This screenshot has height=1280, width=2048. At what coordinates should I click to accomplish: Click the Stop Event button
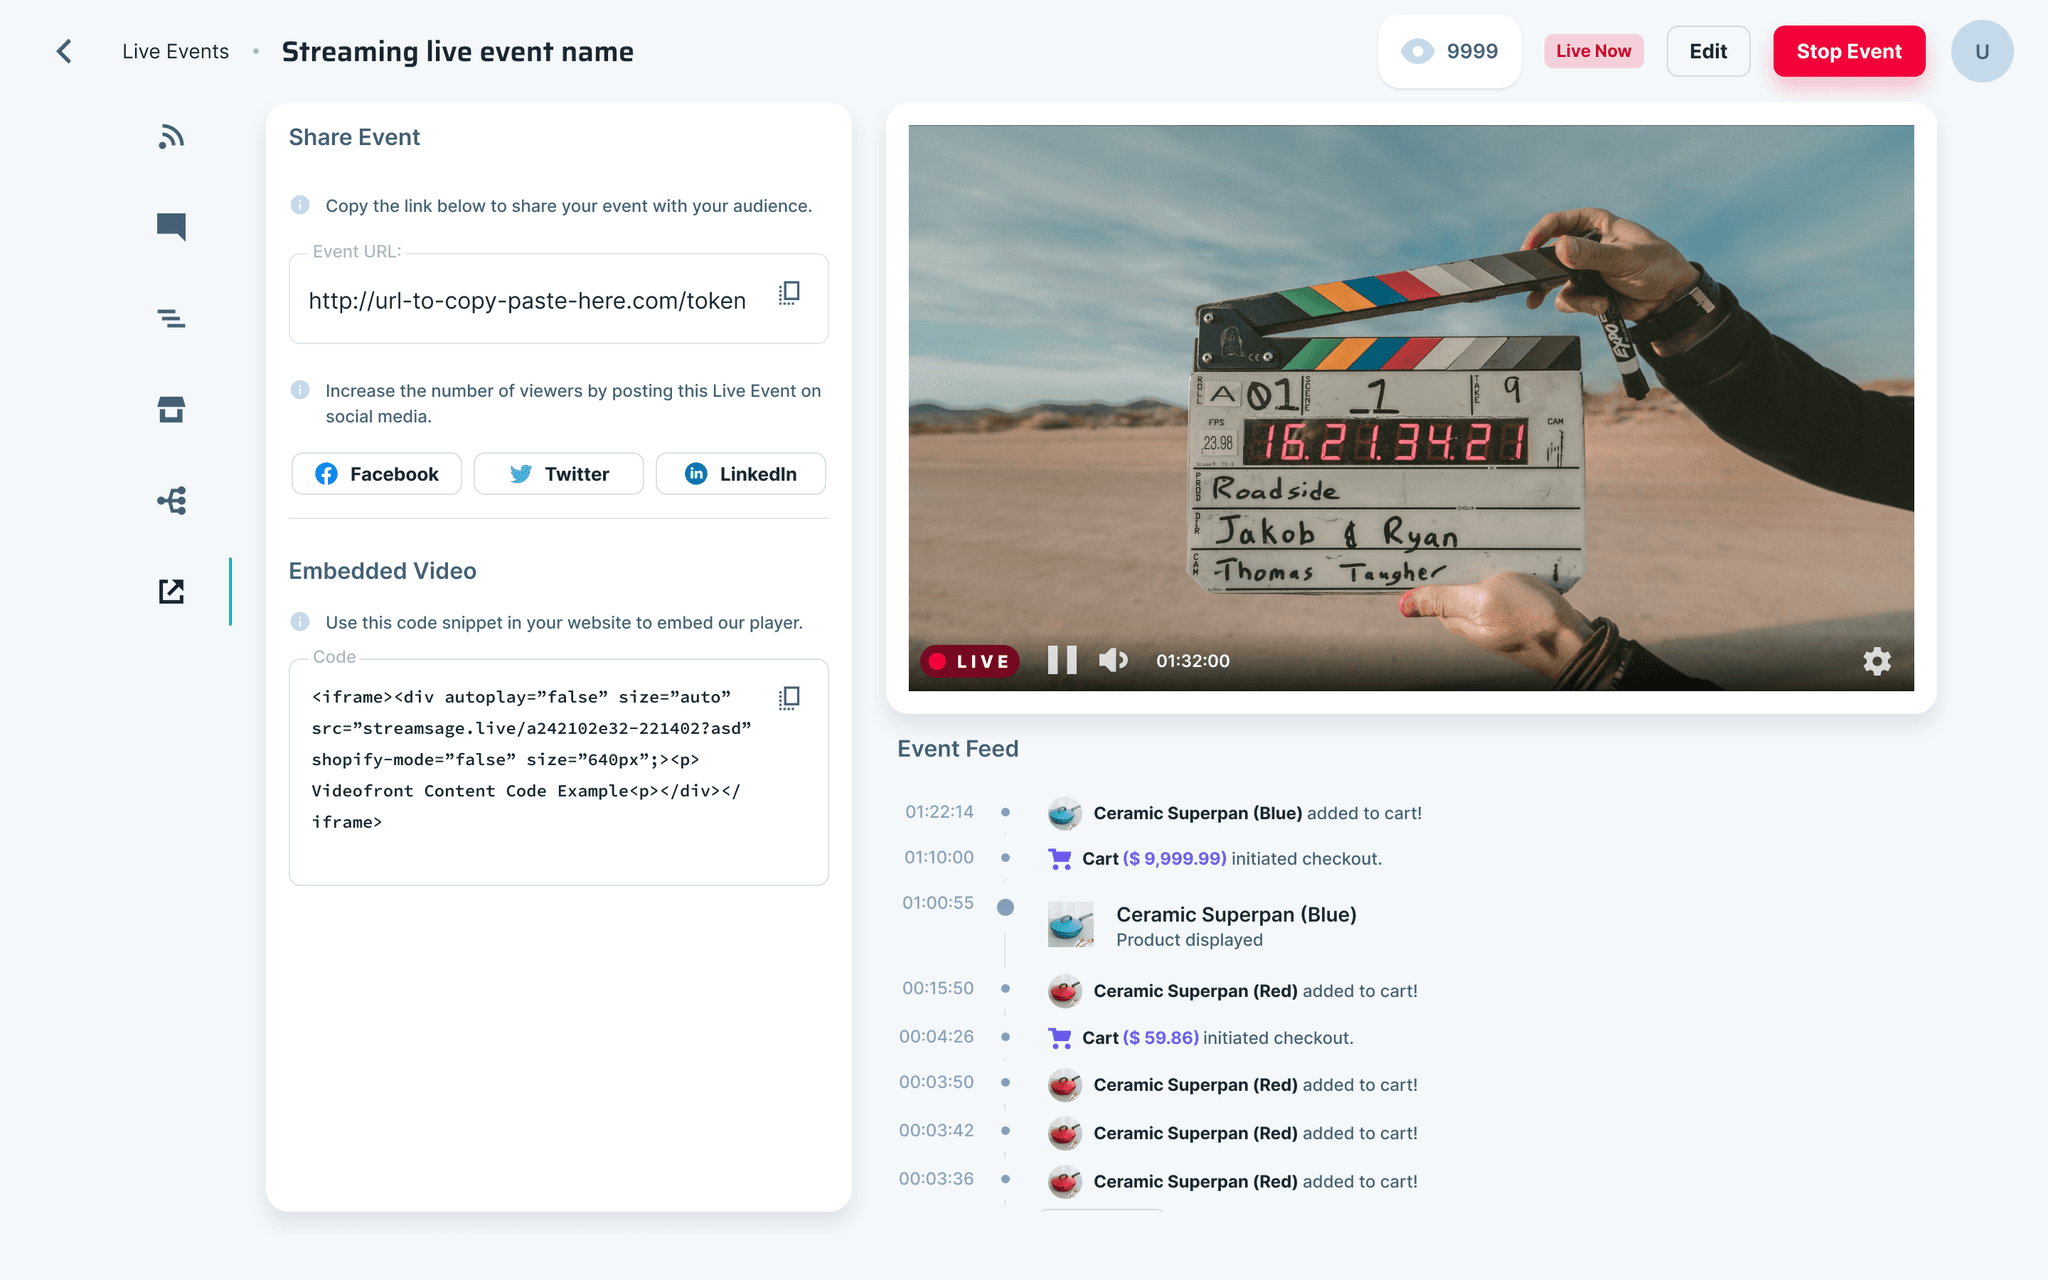click(x=1849, y=51)
